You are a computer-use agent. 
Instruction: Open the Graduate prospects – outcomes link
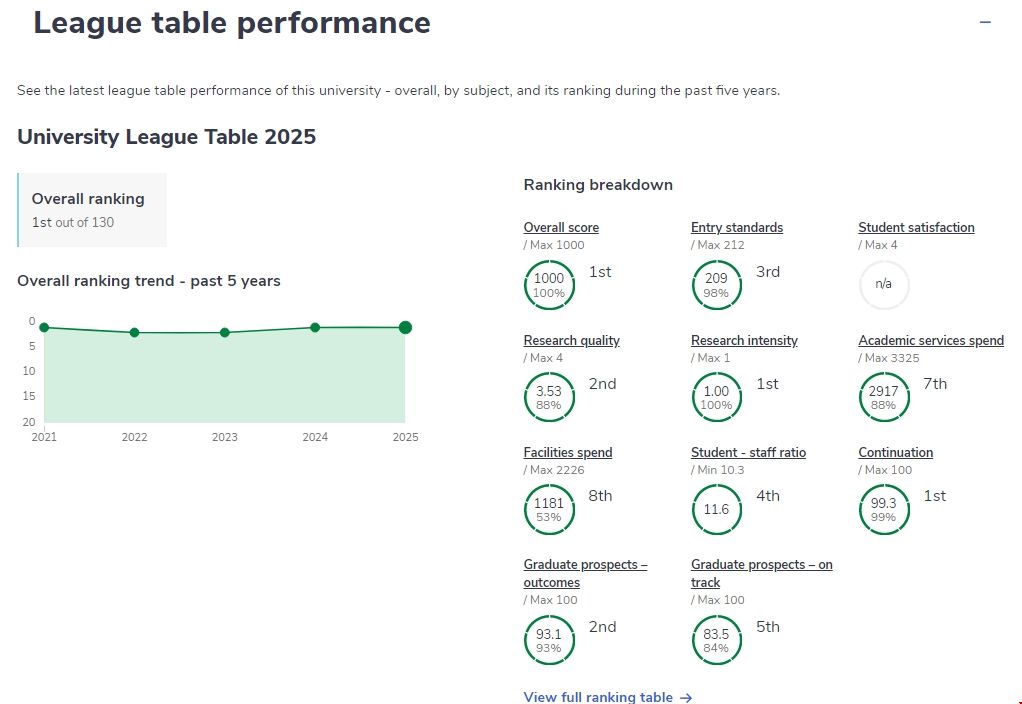(585, 573)
